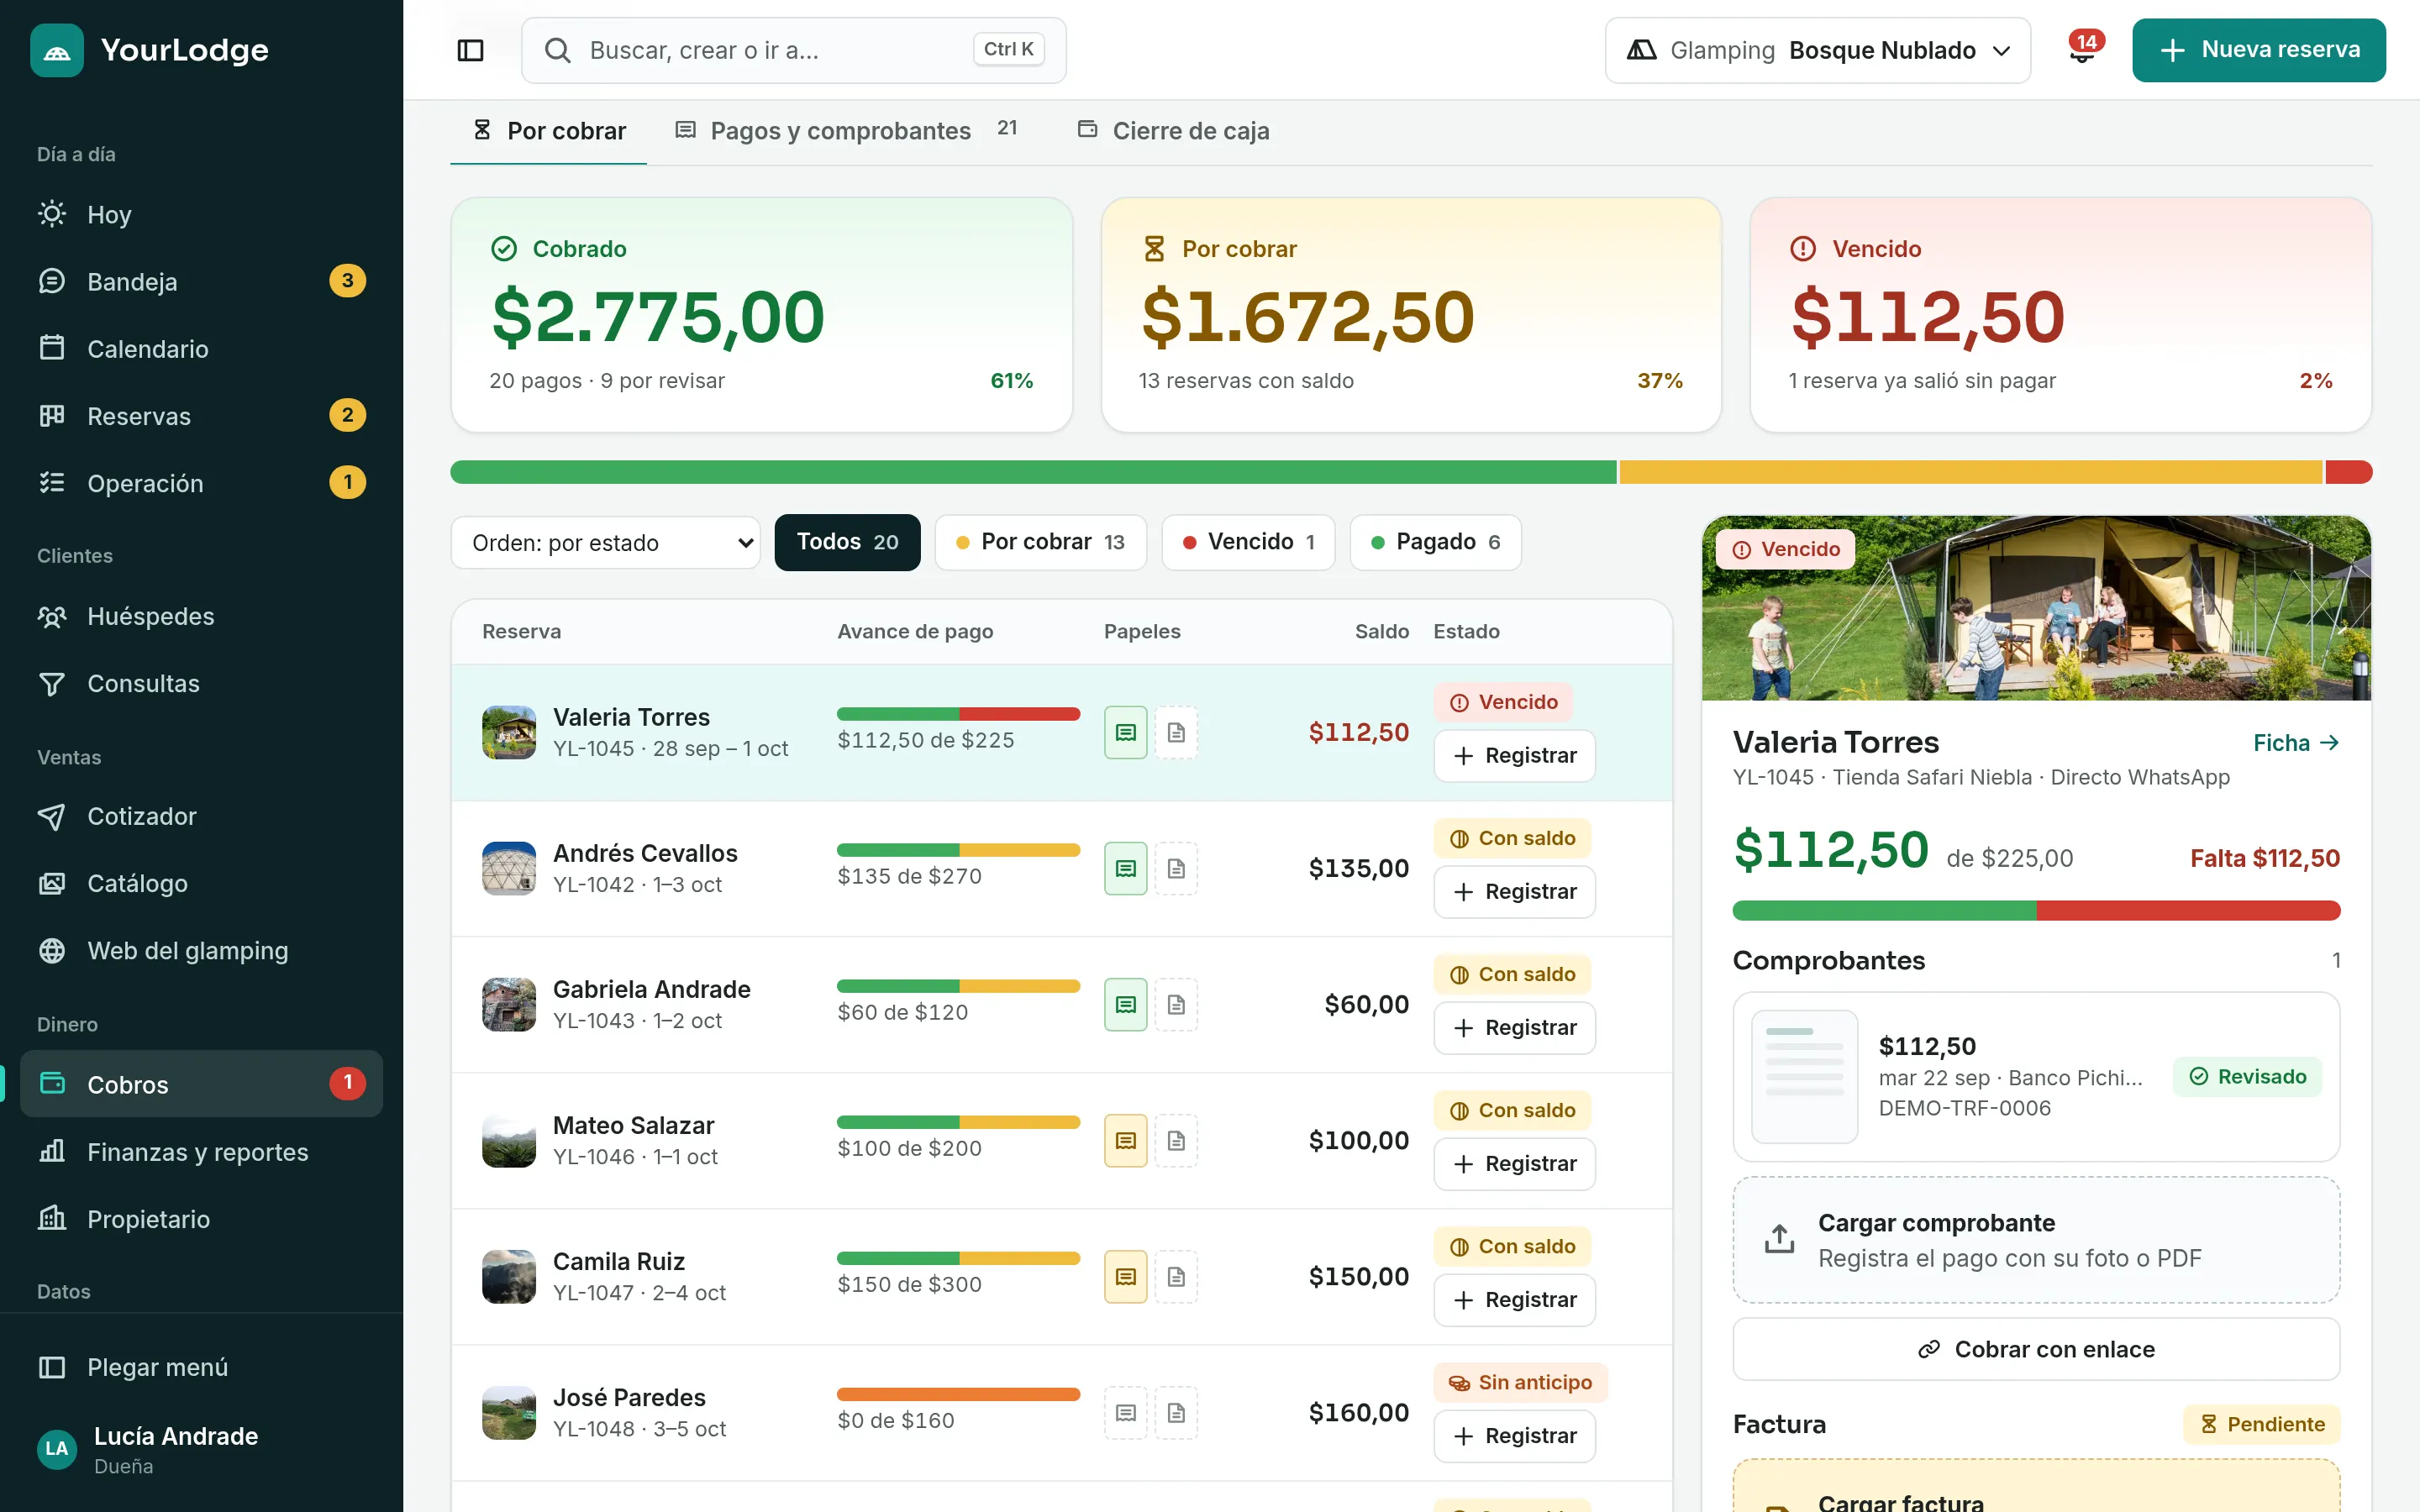The width and height of the screenshot is (2420, 1512).
Task: Click Registrar for José Paredes
Action: (x=1514, y=1435)
